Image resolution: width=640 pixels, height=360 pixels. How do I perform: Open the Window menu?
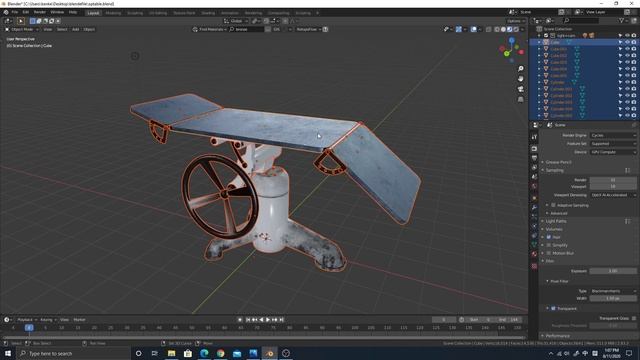coord(57,12)
